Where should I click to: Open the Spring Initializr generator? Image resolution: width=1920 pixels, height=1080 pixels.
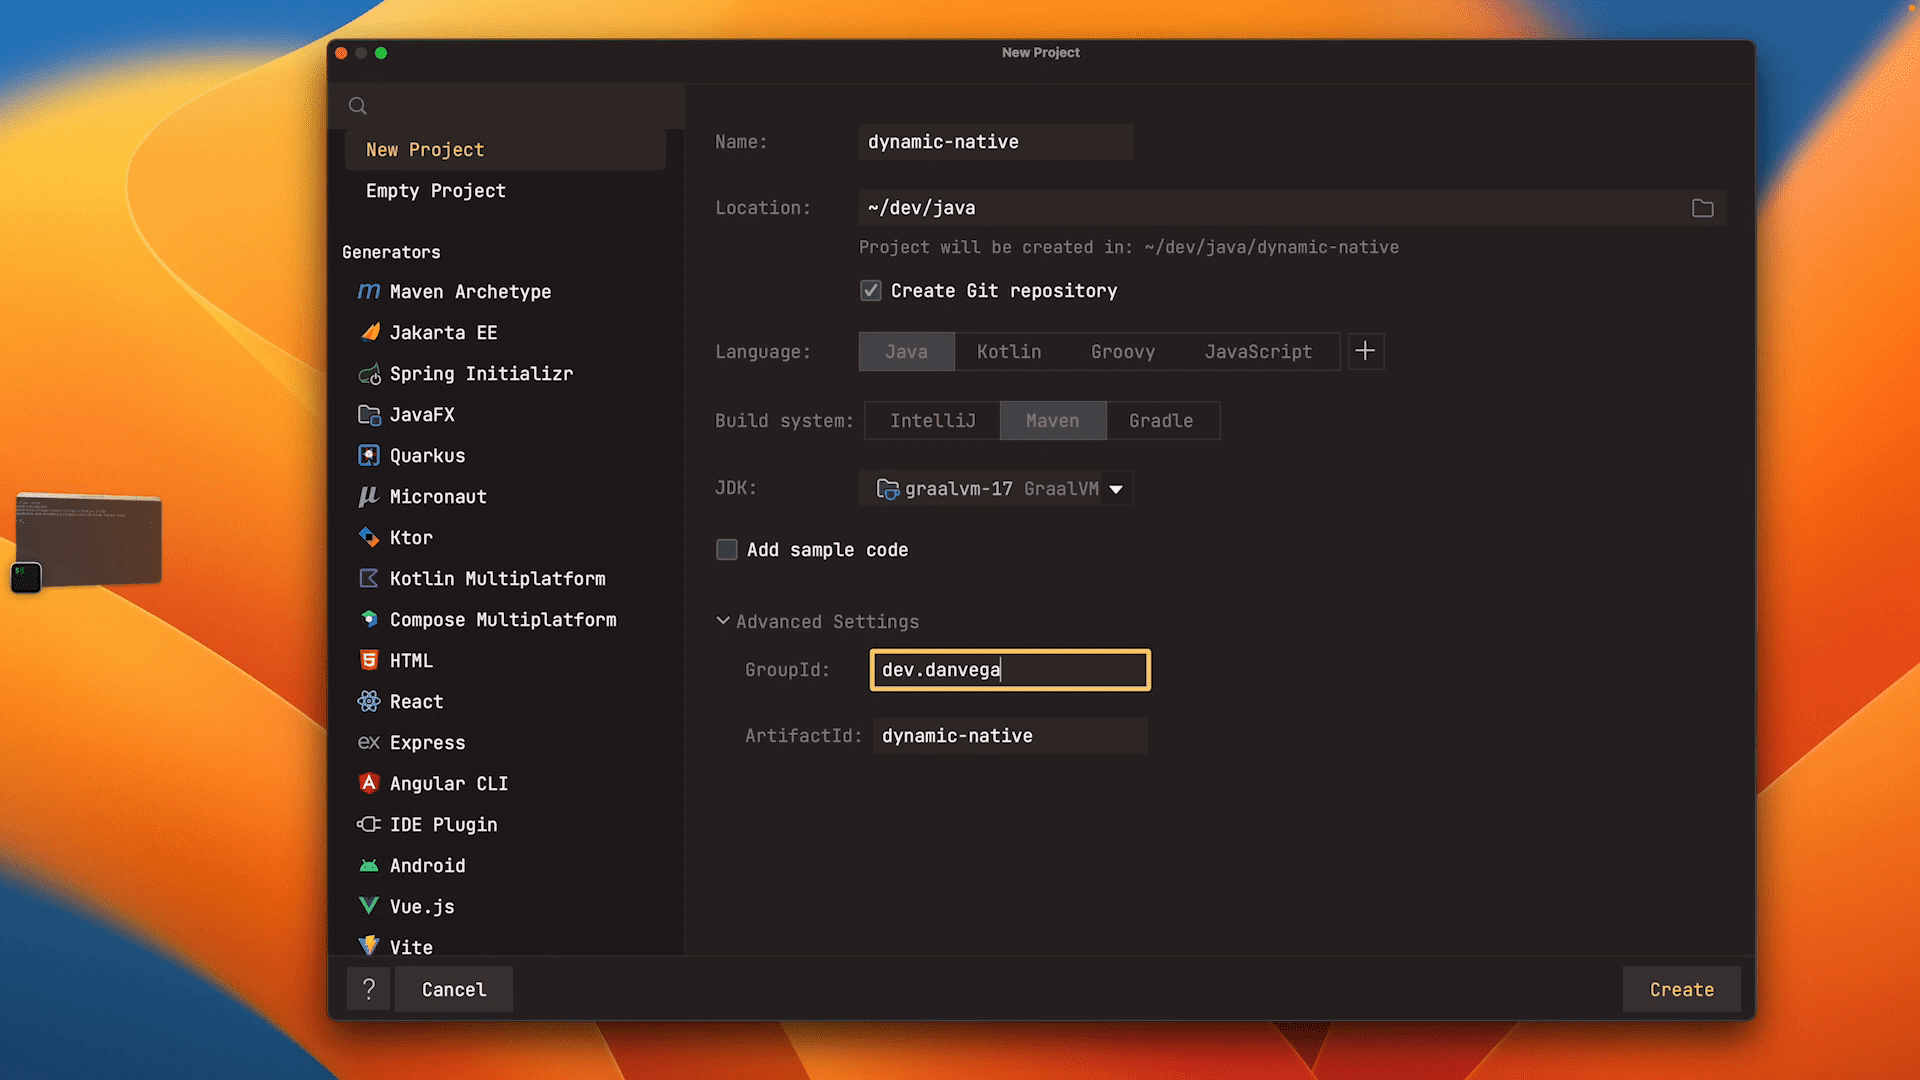click(x=481, y=373)
